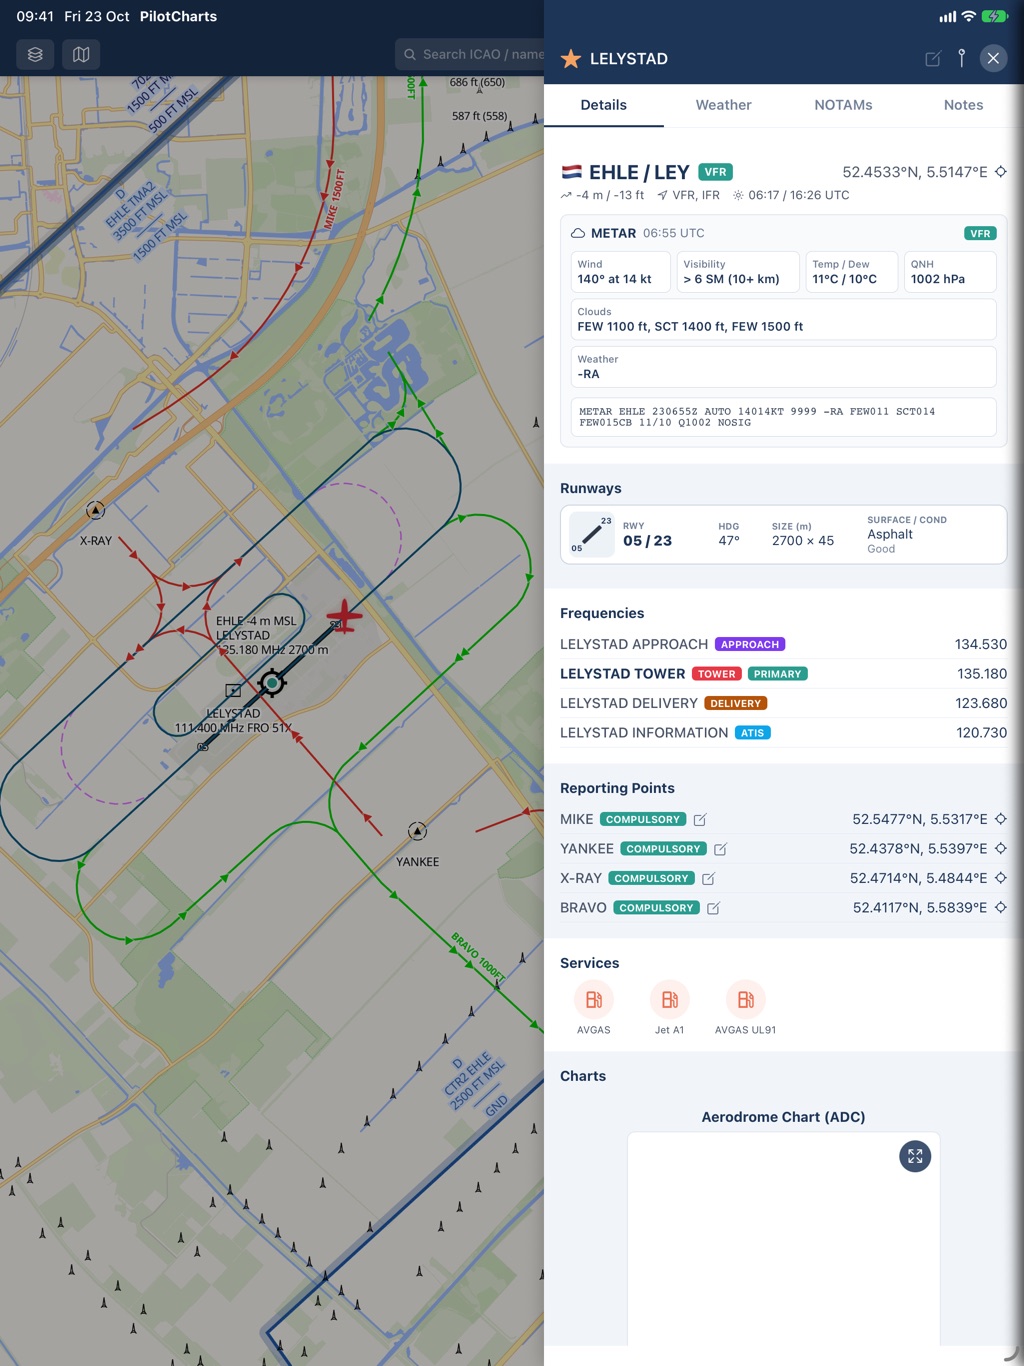Open the Aerodrome Chart (ADC) thumbnail
The width and height of the screenshot is (1024, 1366).
(x=784, y=1240)
